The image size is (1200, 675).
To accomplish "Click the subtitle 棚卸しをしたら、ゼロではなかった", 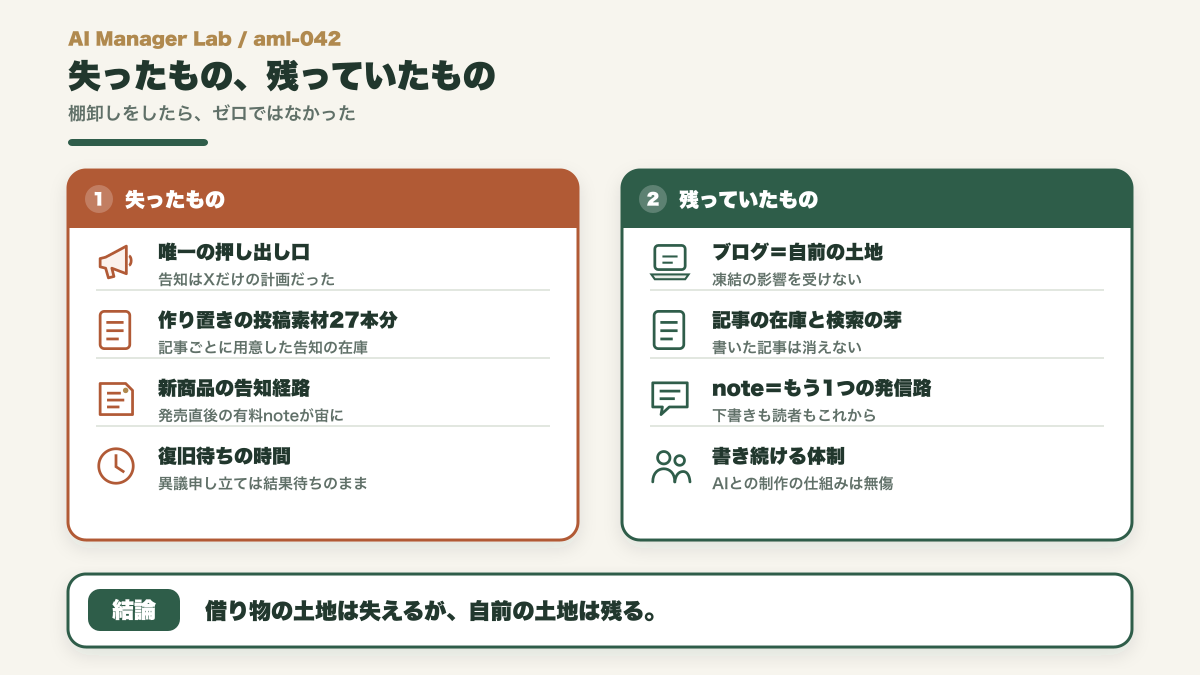I will click(x=212, y=113).
